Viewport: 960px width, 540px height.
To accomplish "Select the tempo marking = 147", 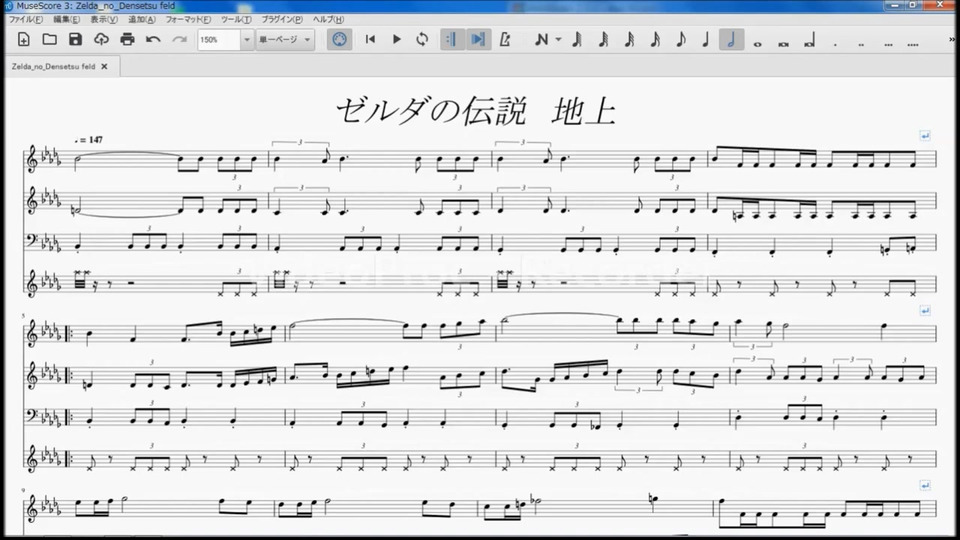I will click(x=88, y=140).
